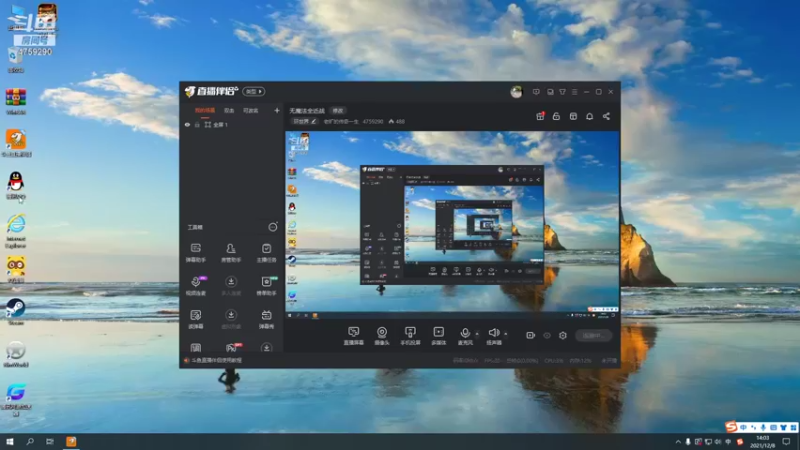
Task: Click the modify (修改) title button
Action: [338, 111]
